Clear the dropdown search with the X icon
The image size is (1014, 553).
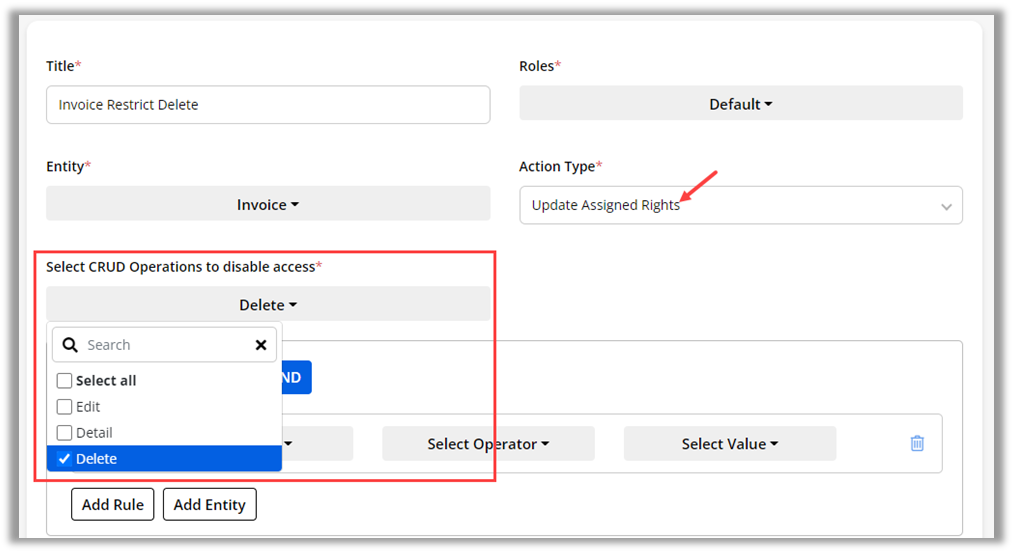[x=261, y=345]
